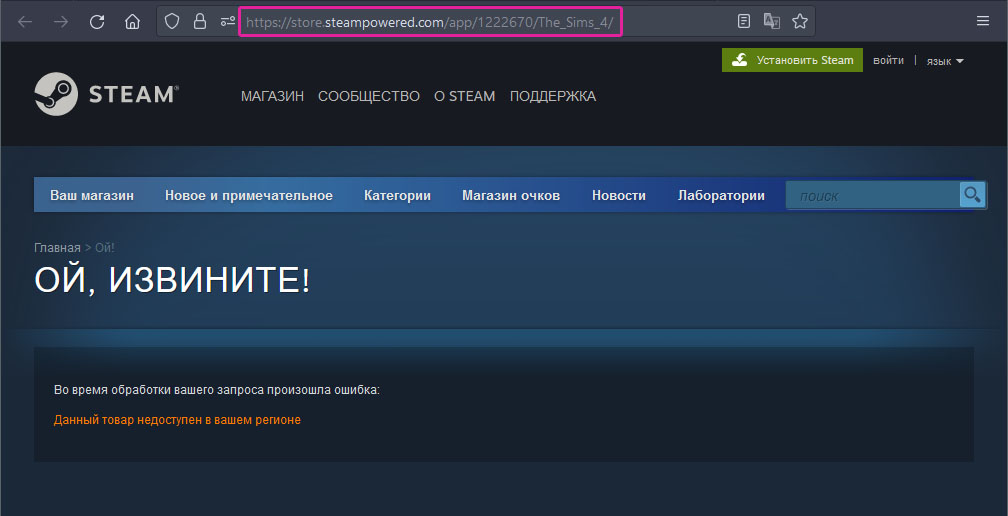Open the Категории menu

[x=397, y=196]
